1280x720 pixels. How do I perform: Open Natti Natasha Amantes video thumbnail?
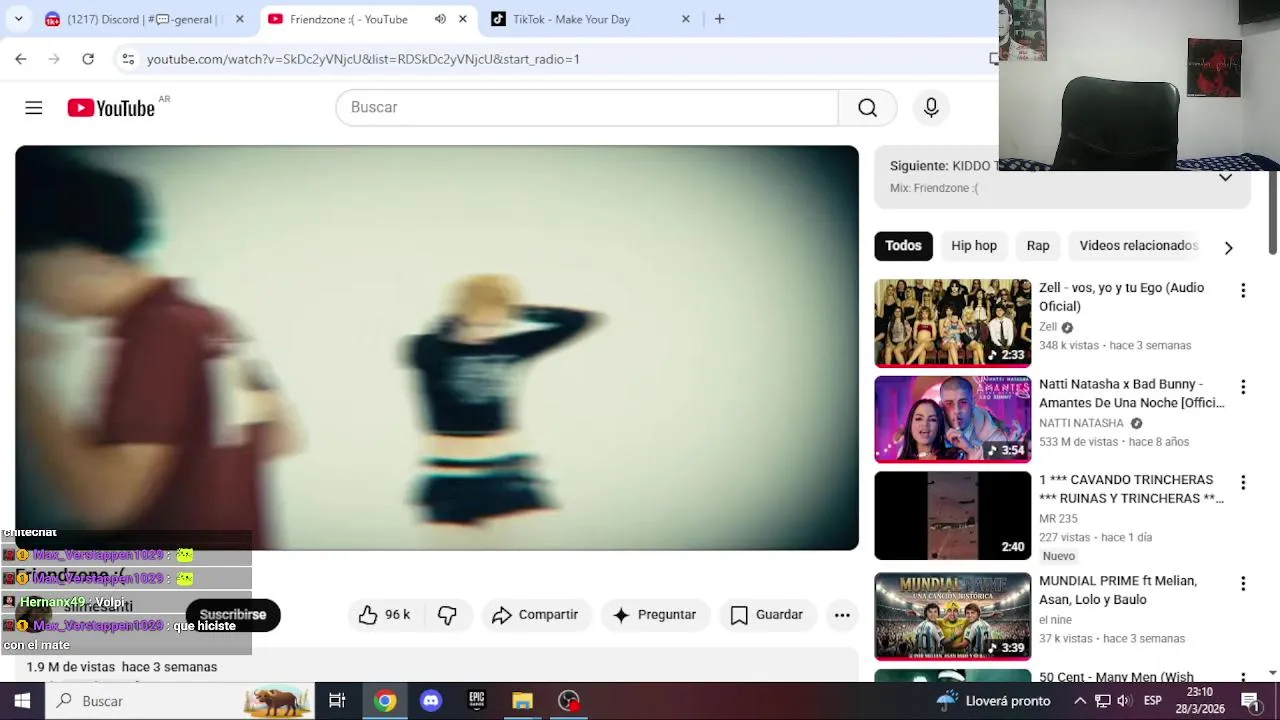952,419
